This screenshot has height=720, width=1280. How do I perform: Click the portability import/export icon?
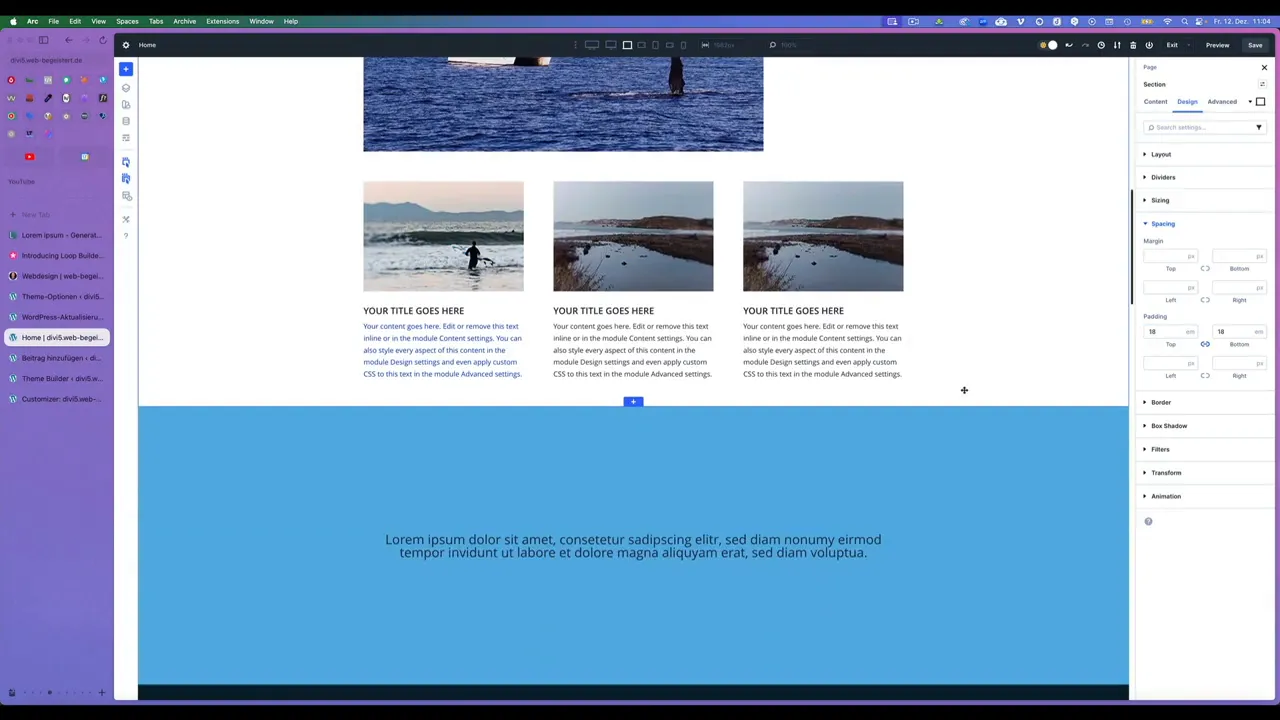[x=1117, y=44]
